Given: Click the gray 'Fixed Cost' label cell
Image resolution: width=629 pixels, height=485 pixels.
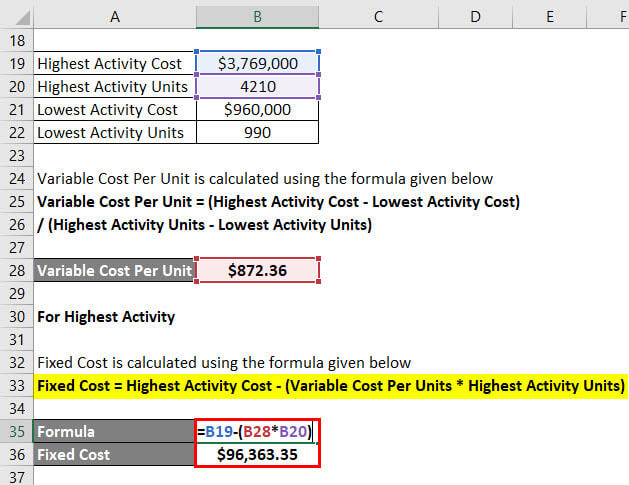Looking at the screenshot, I should [x=115, y=455].
